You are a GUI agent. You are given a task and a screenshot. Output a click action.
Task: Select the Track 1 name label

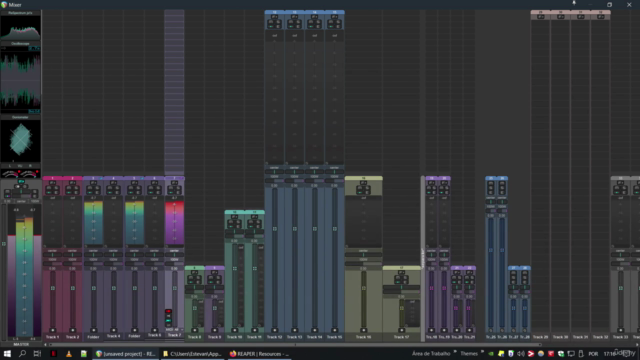coord(52,337)
